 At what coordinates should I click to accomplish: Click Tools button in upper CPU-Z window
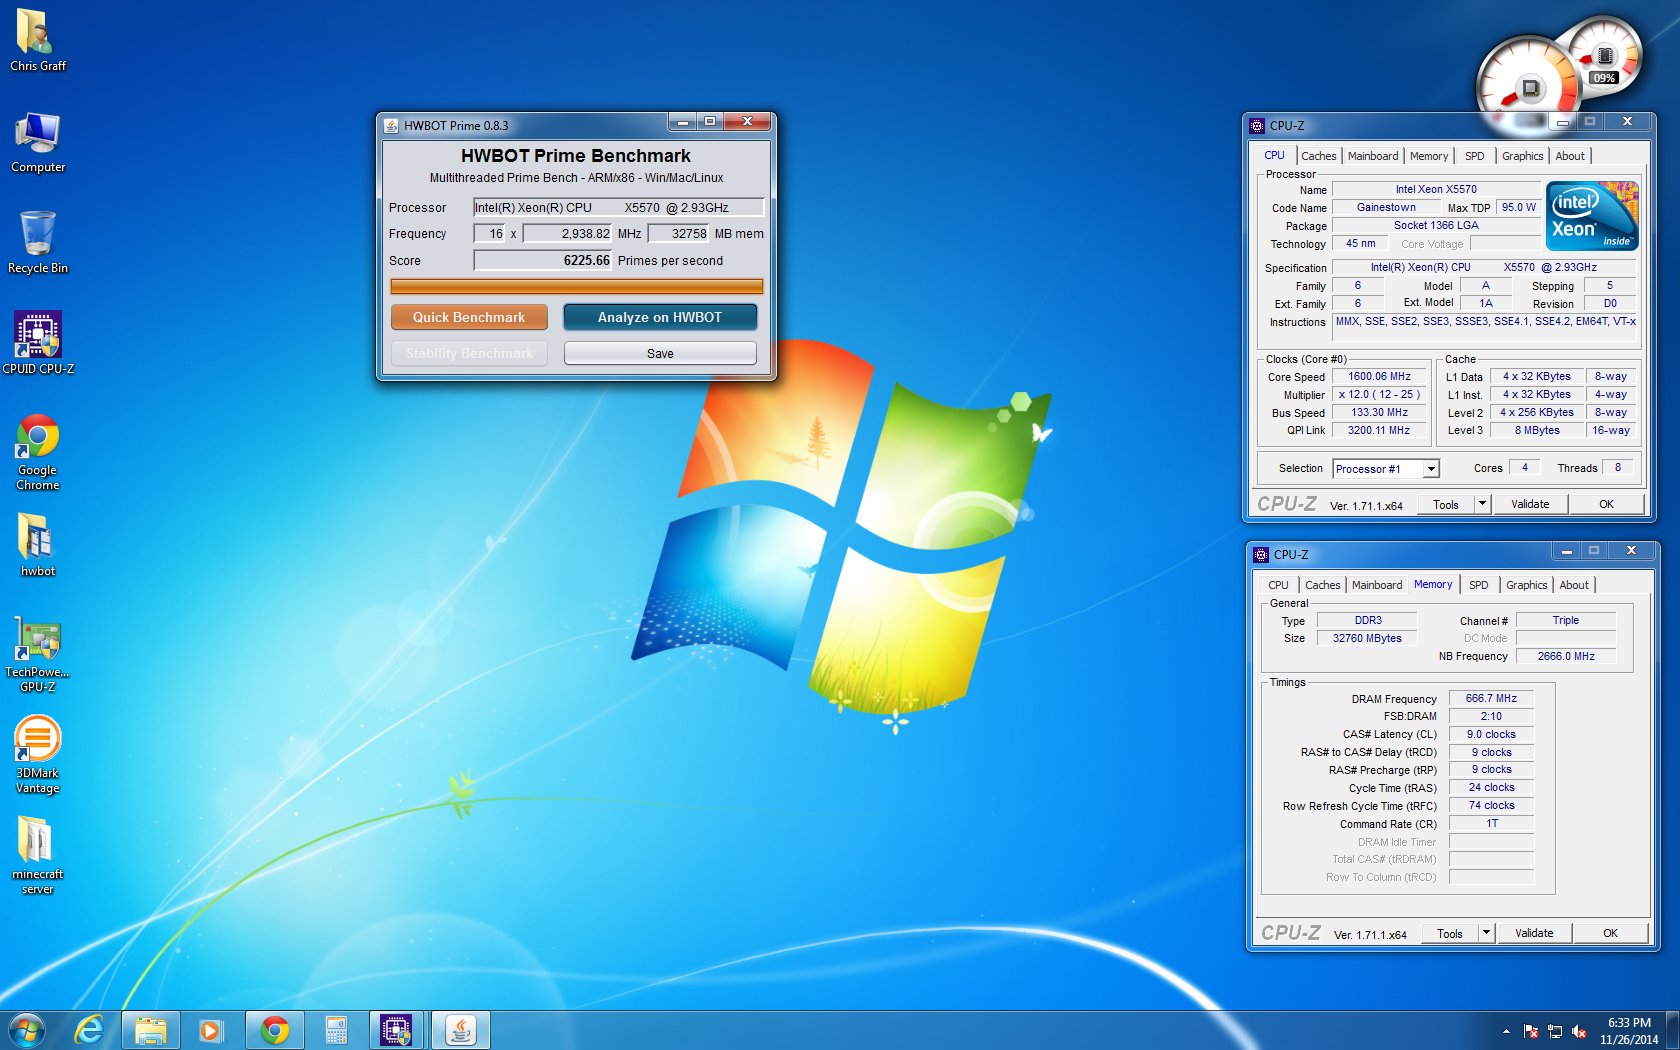1446,505
